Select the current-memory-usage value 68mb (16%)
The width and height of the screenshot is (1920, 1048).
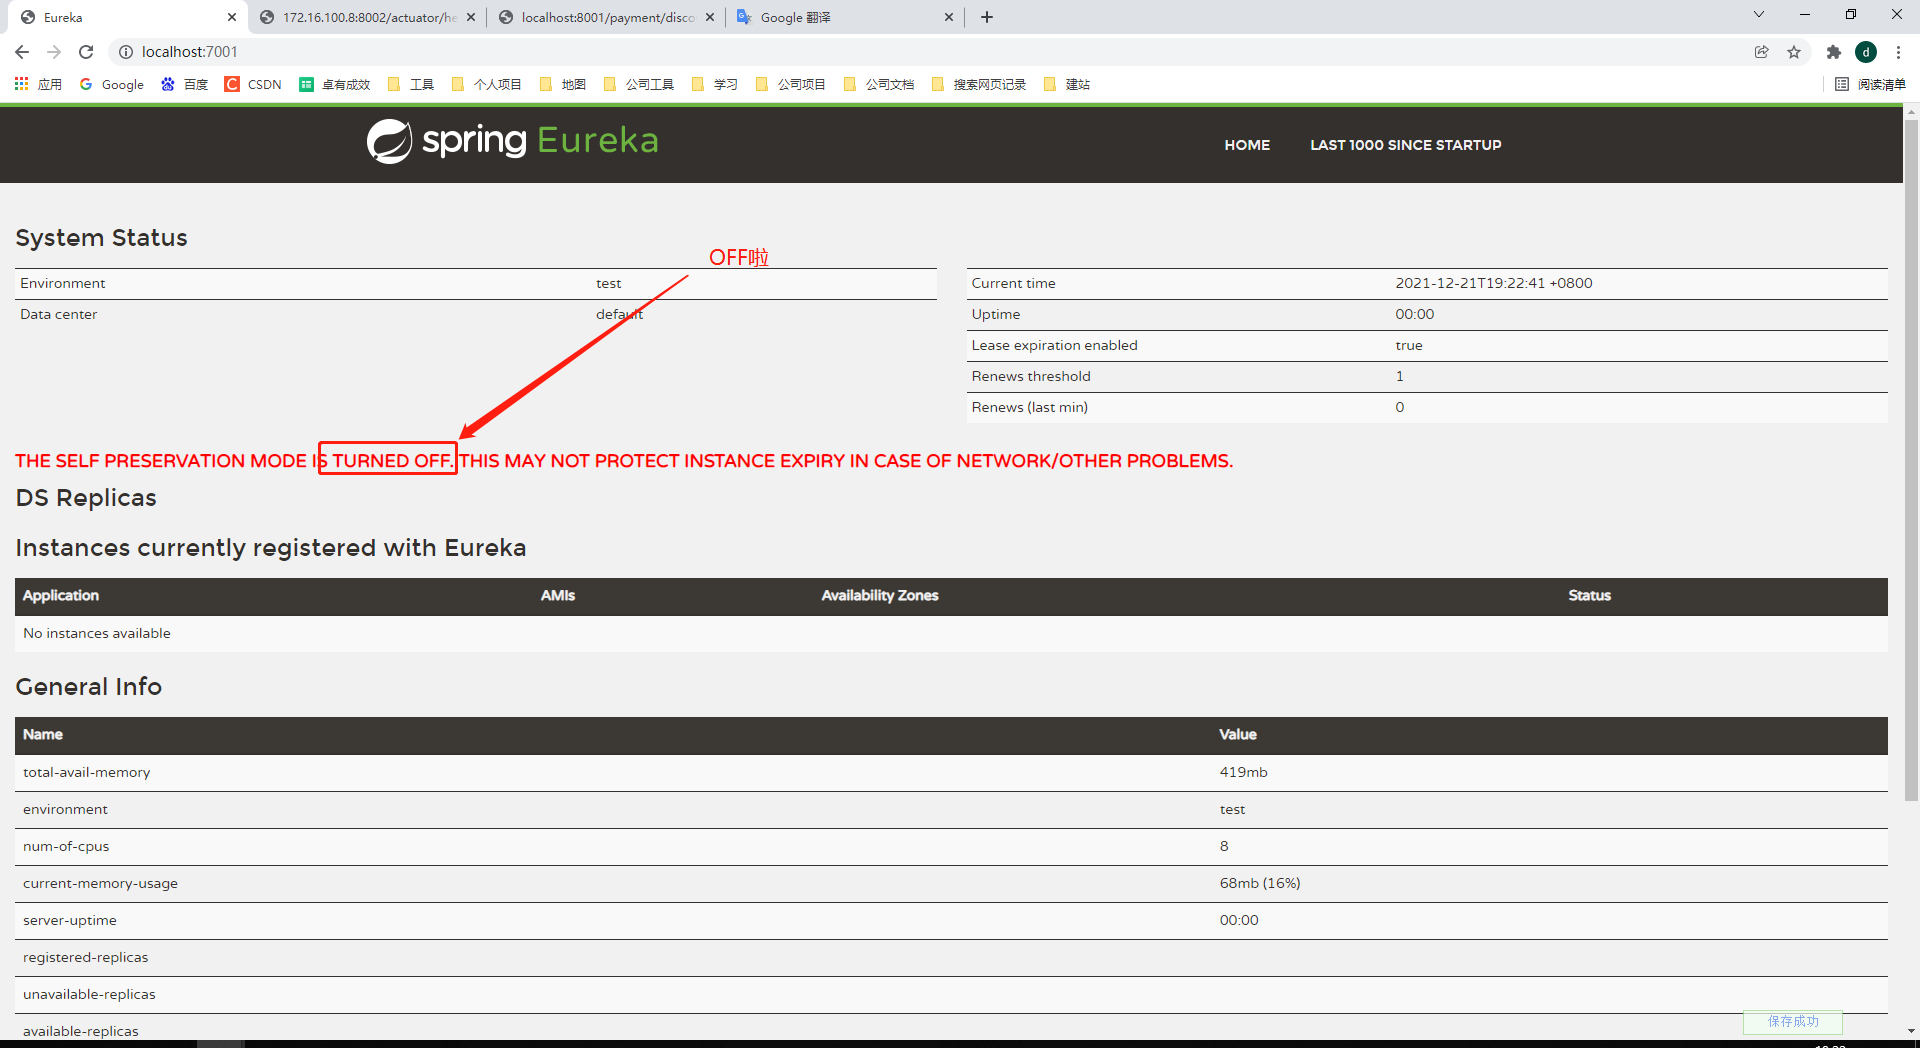coord(1260,883)
